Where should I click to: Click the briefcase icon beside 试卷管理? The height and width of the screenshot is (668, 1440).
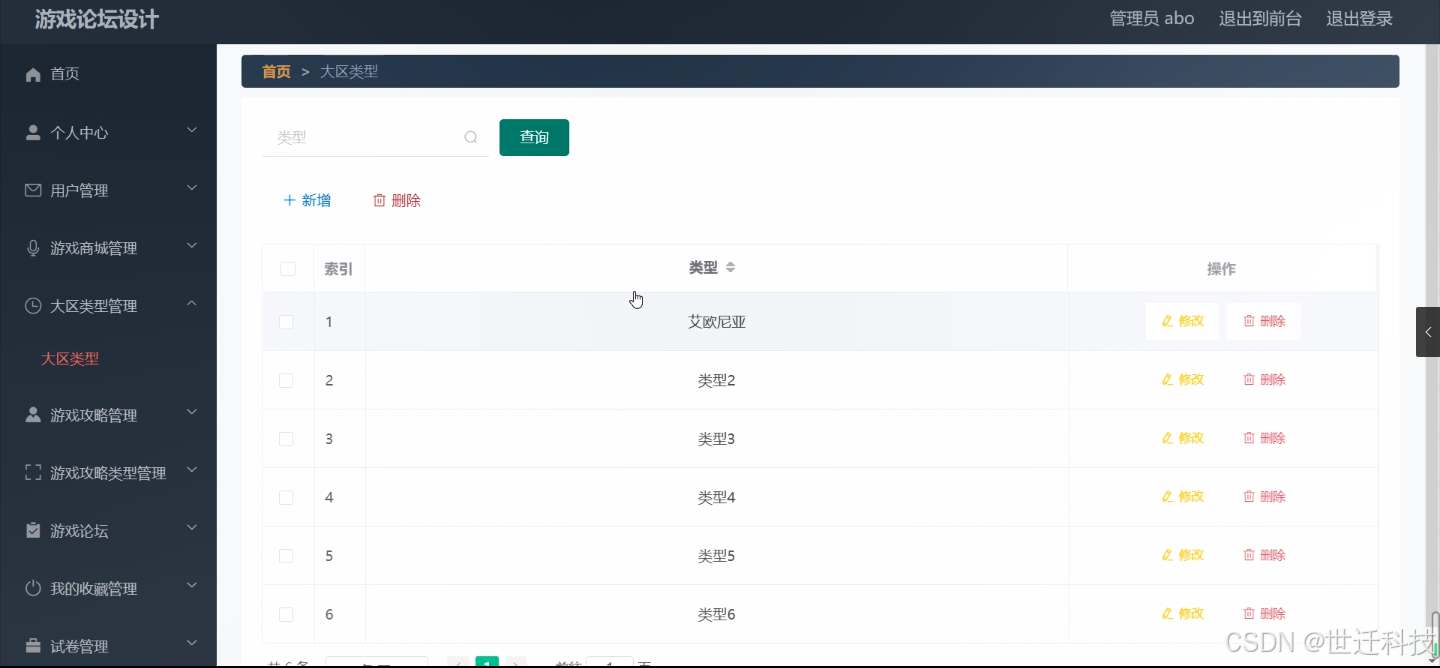pyautogui.click(x=33, y=646)
